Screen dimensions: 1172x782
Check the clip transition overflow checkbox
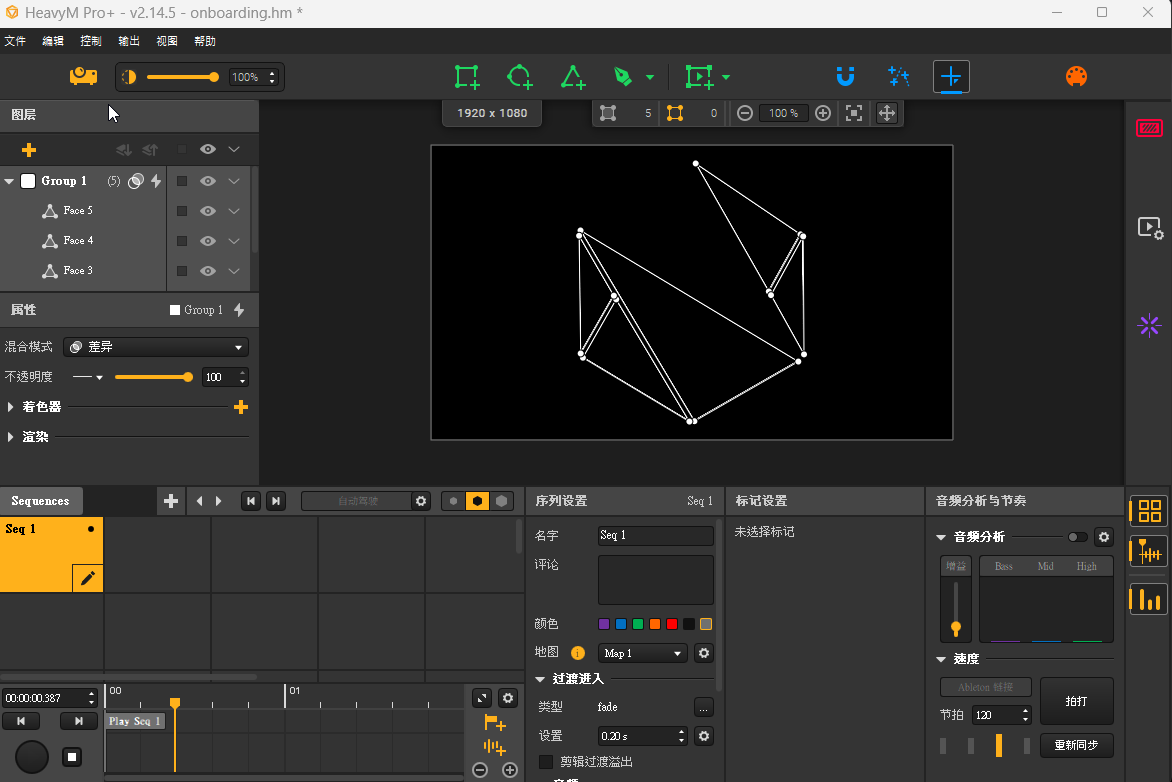coord(546,762)
